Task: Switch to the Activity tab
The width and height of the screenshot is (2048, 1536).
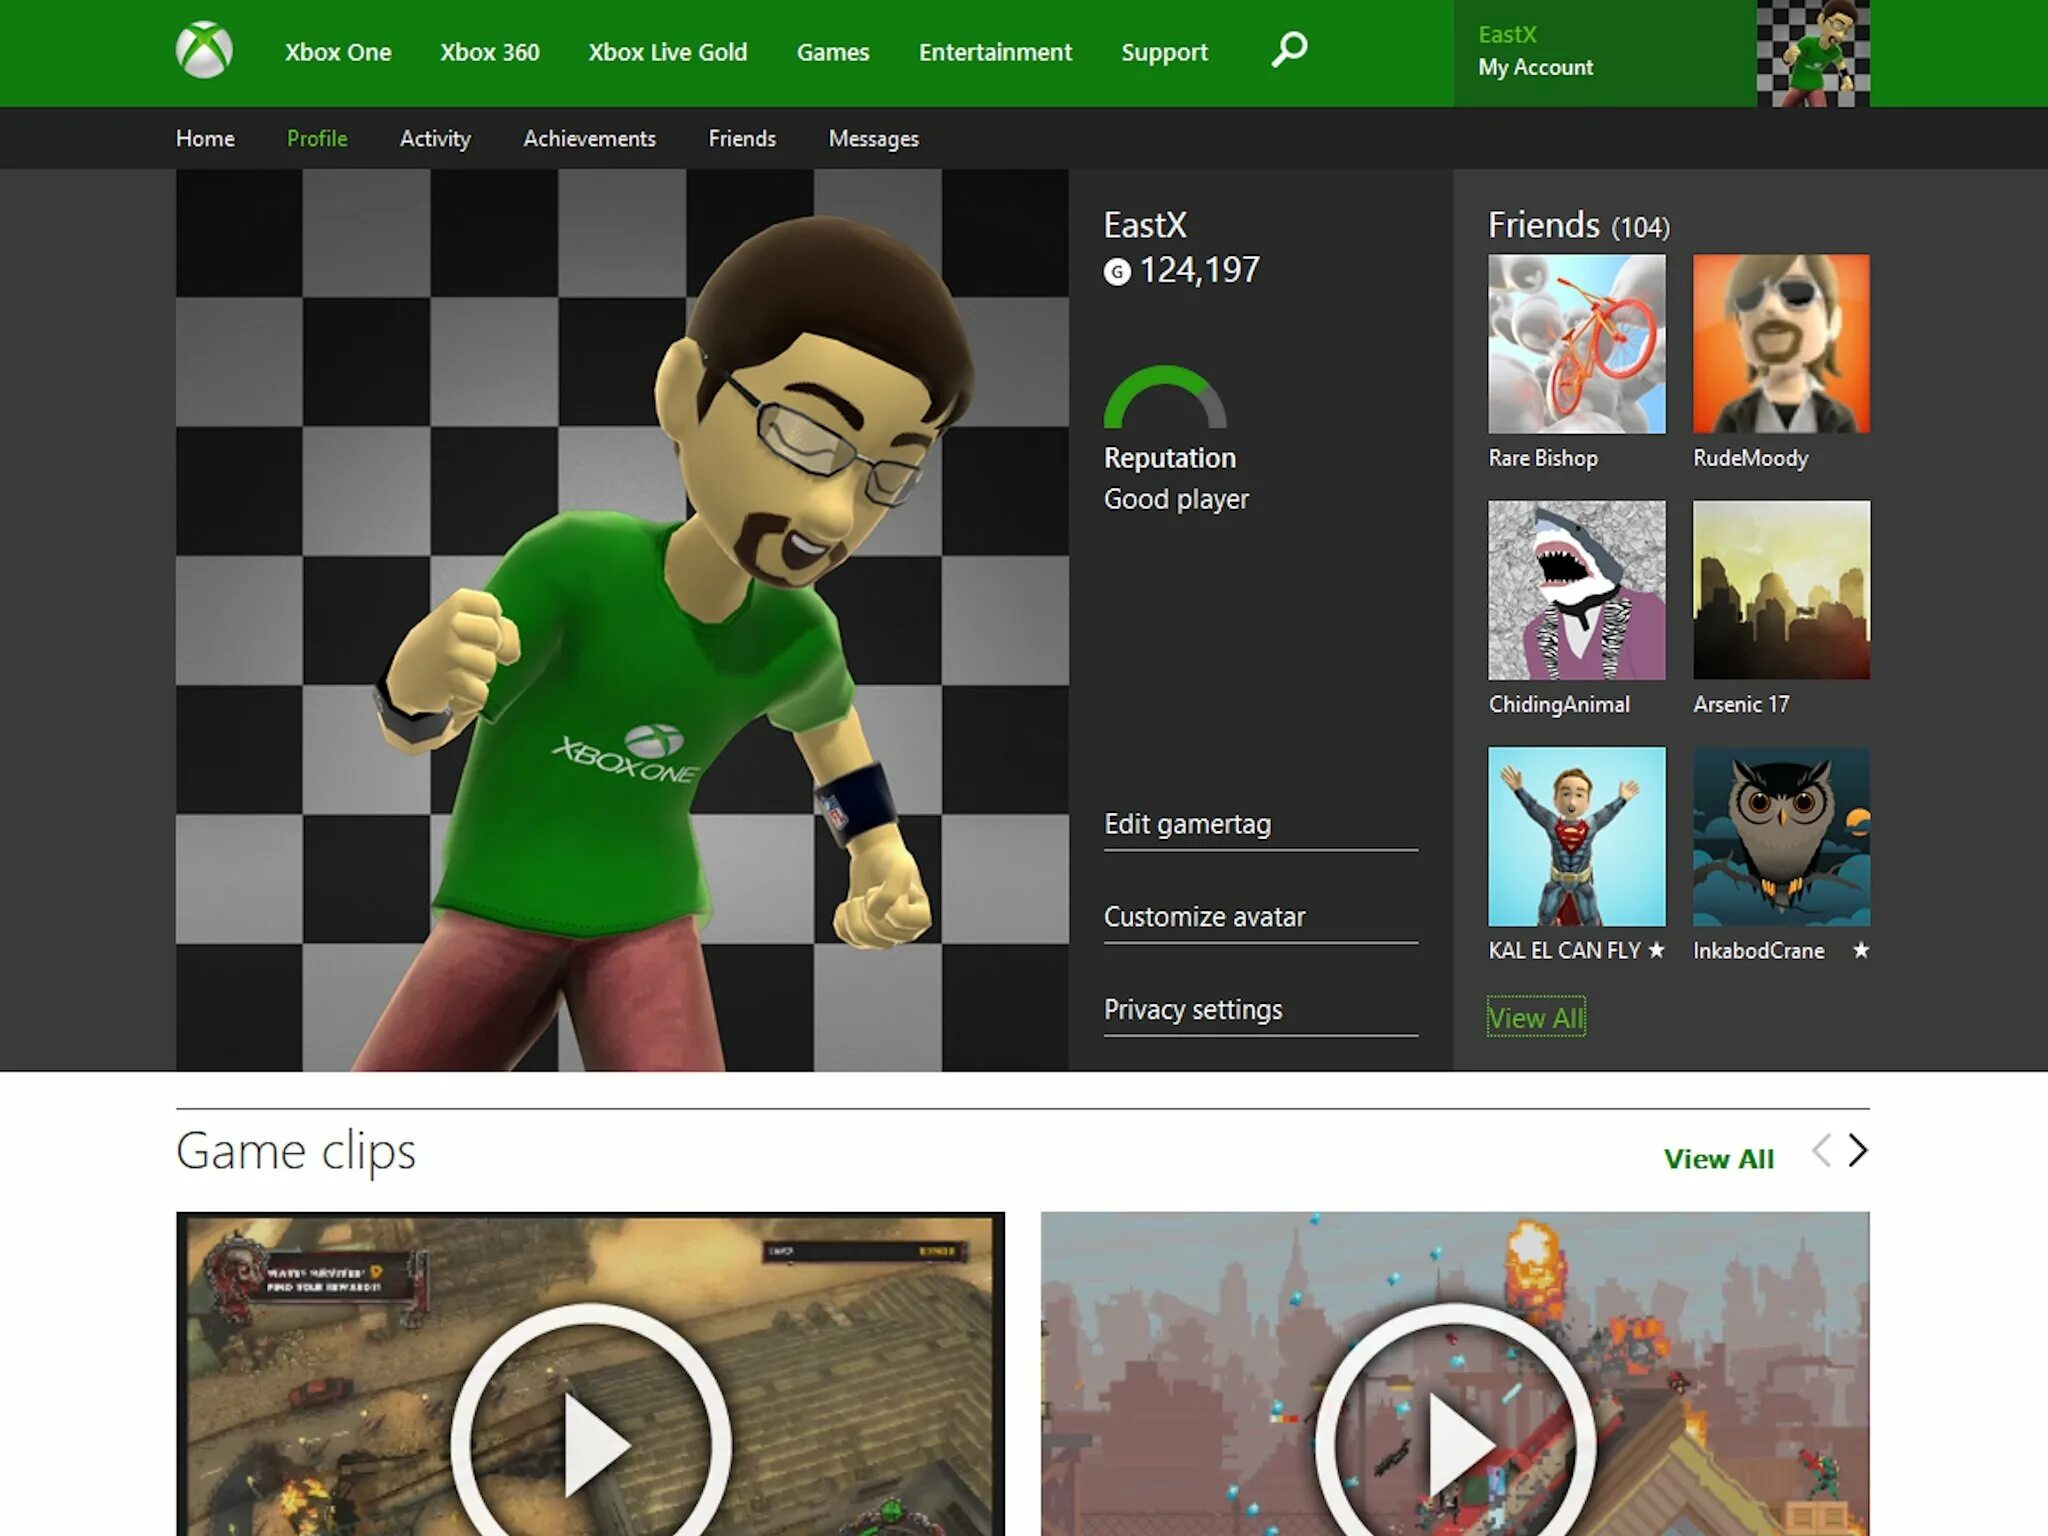Action: tap(435, 139)
